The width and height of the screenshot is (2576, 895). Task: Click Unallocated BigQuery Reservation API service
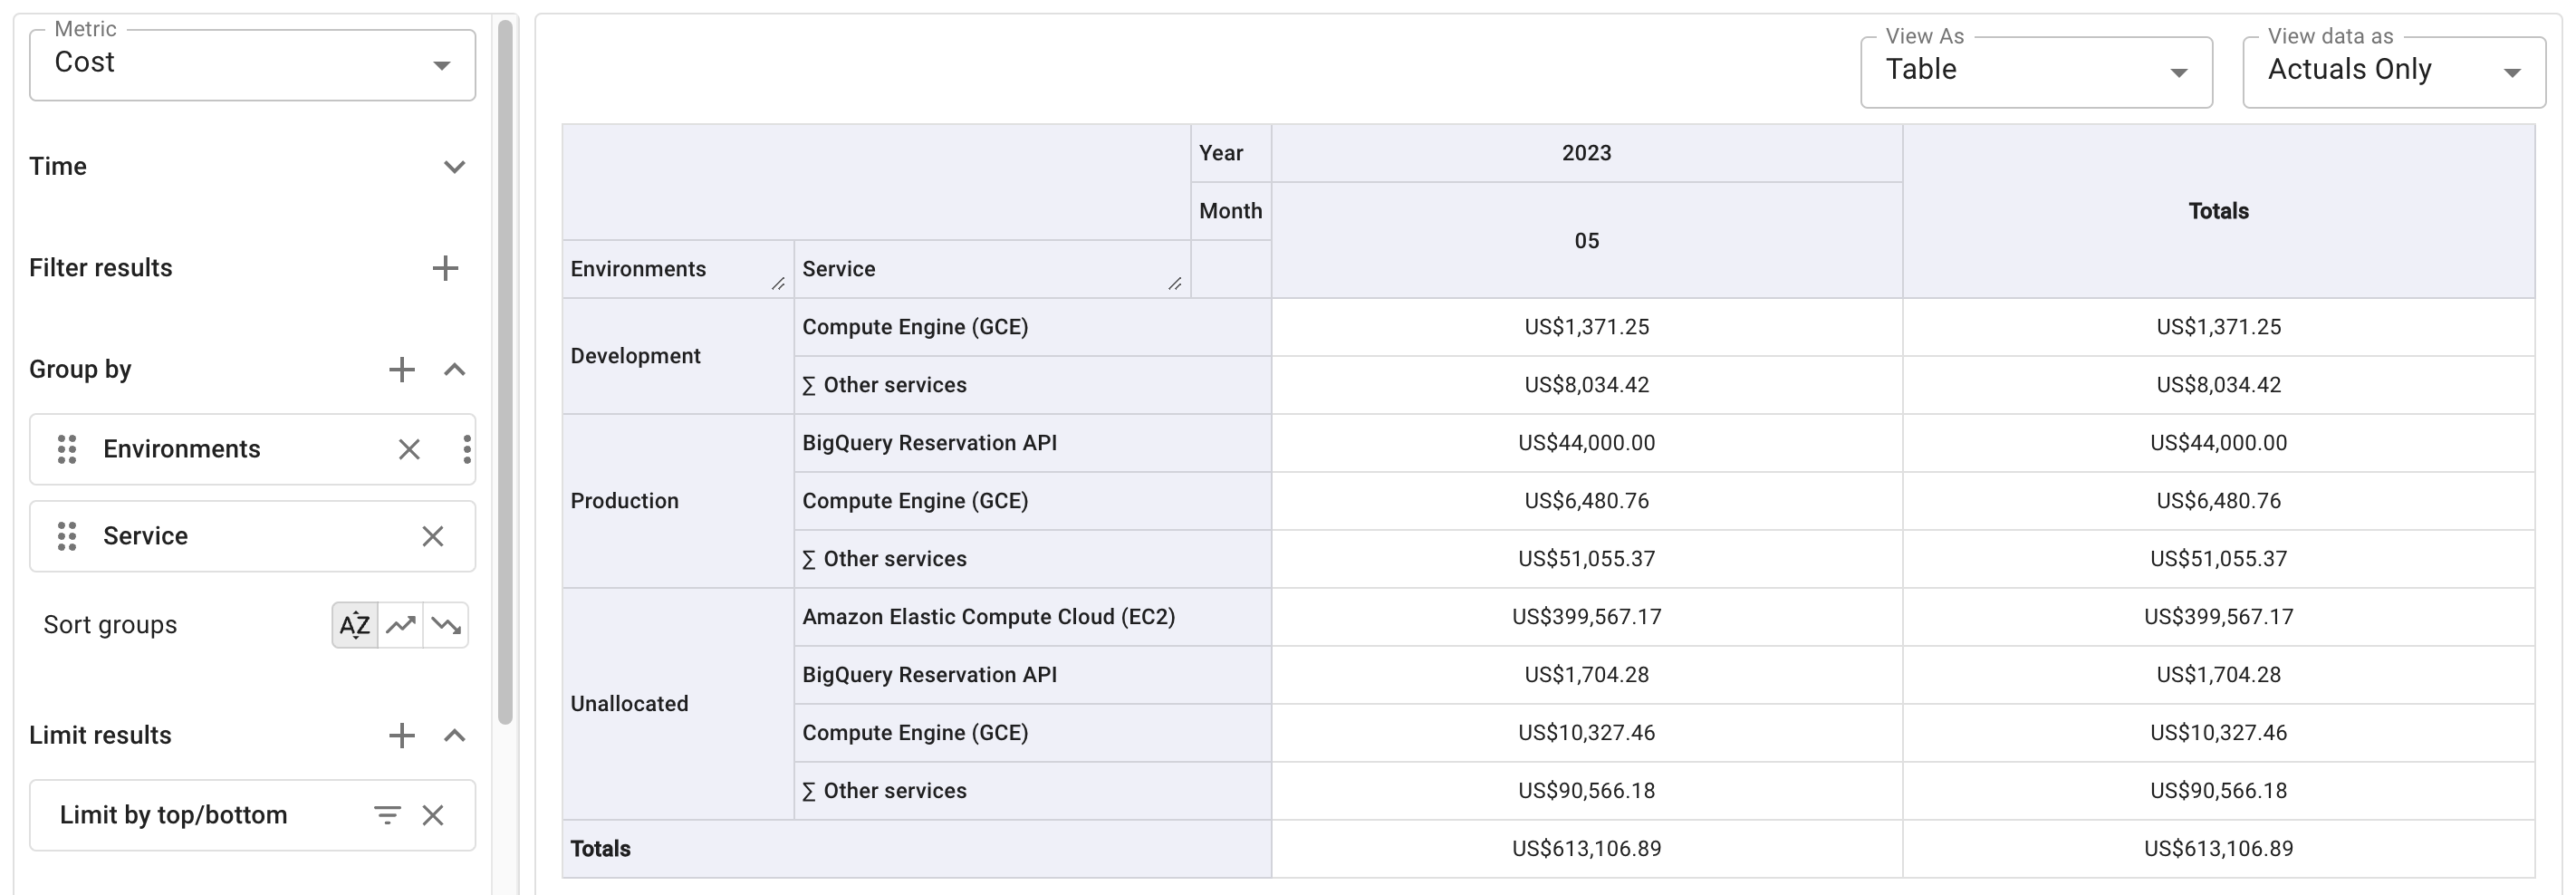point(1033,675)
